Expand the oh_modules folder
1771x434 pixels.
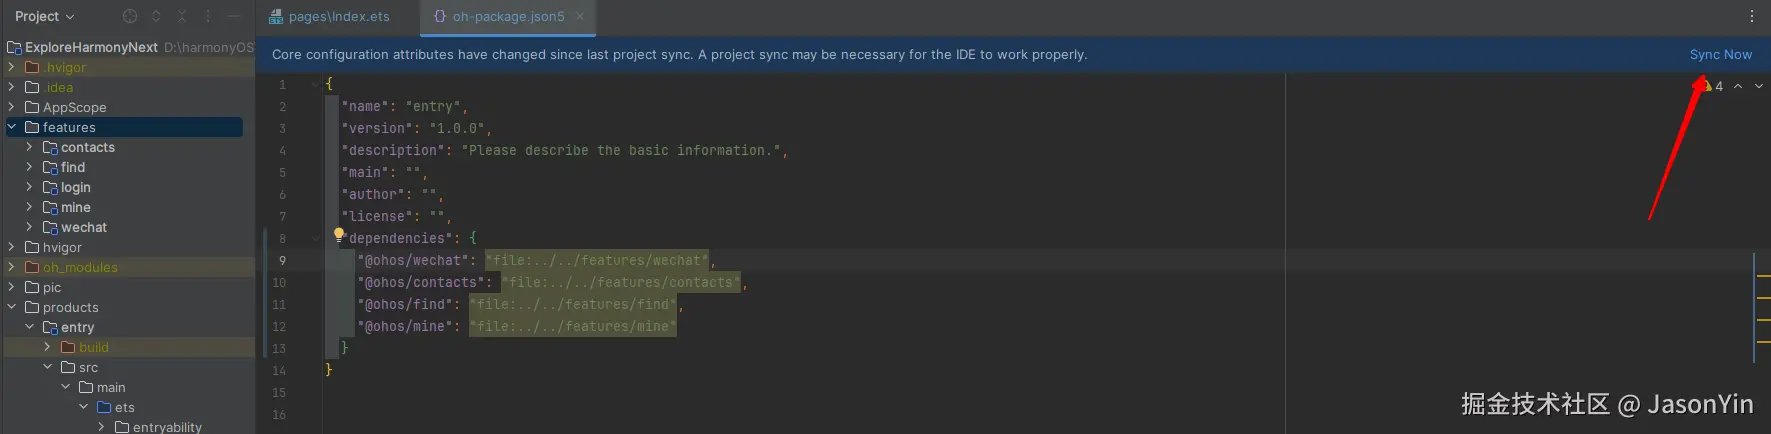pyautogui.click(x=12, y=267)
